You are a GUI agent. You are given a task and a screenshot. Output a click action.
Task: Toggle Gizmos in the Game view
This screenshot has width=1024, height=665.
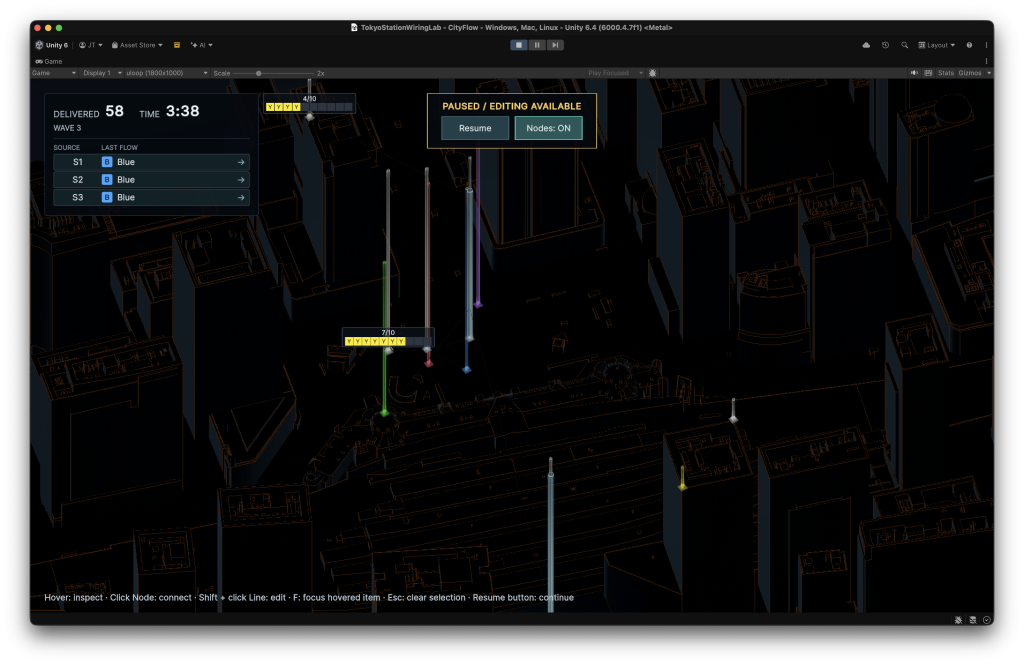(970, 73)
